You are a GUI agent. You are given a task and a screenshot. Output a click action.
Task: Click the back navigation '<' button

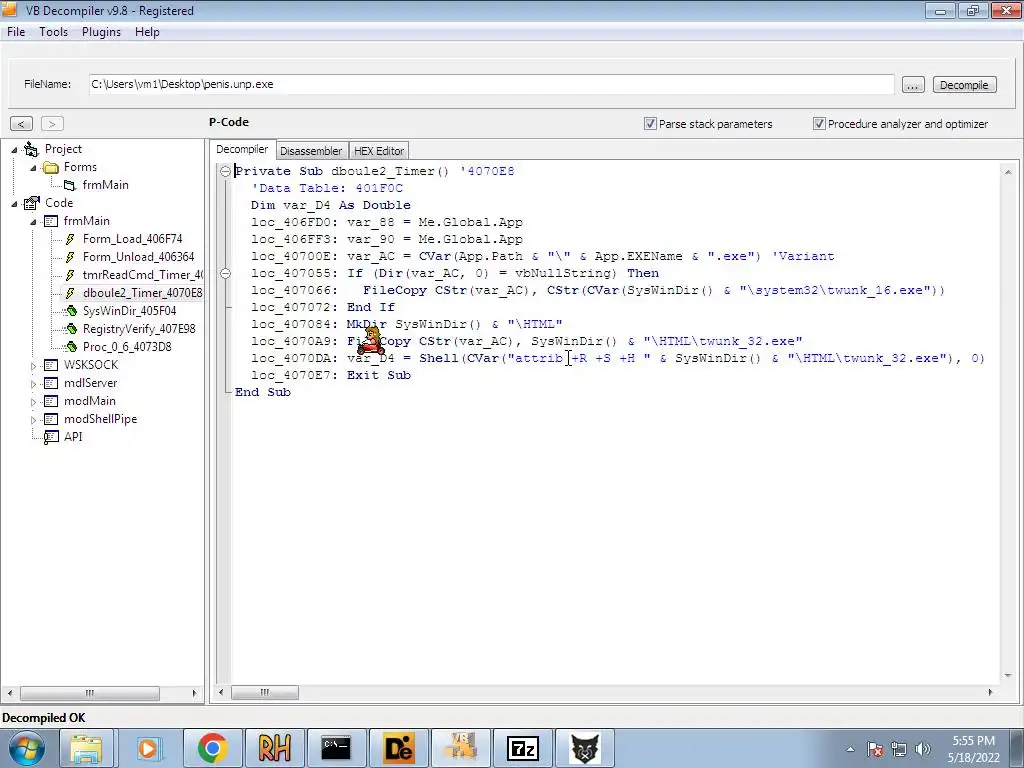(22, 123)
